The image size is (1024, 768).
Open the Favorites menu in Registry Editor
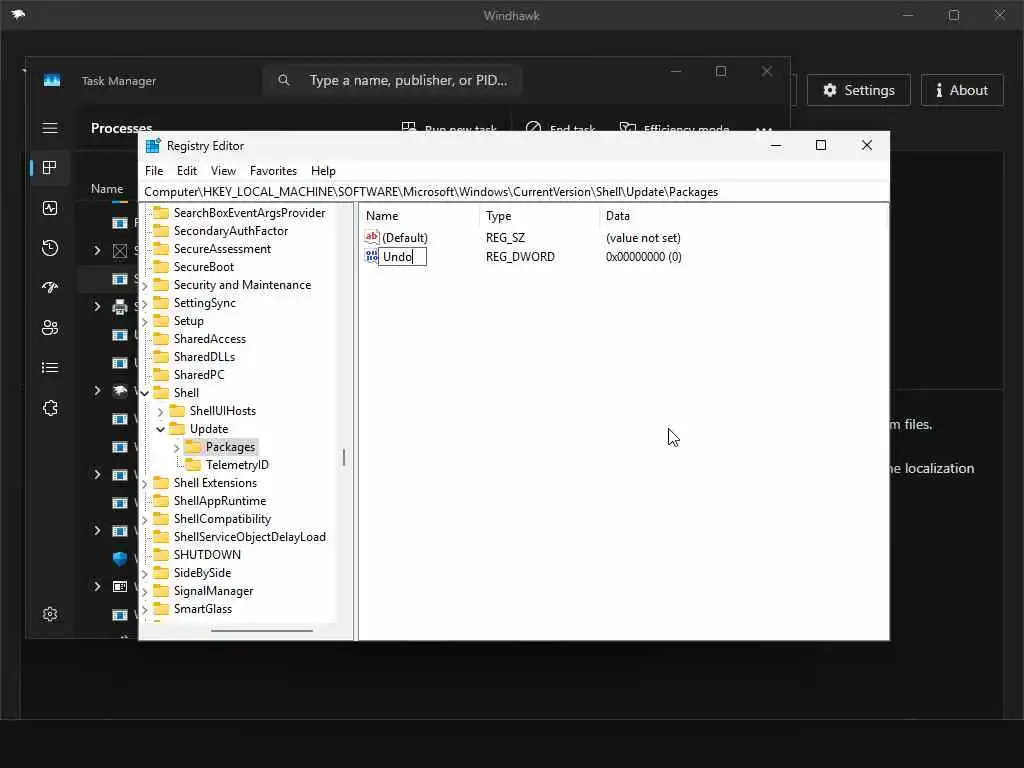tap(273, 170)
